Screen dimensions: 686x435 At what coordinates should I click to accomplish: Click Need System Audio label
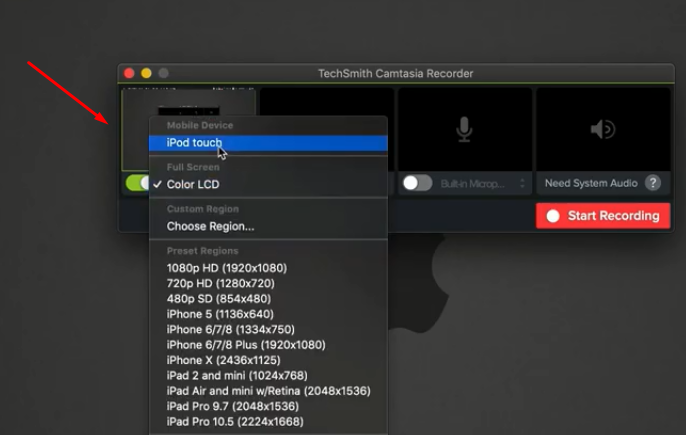[x=591, y=183]
